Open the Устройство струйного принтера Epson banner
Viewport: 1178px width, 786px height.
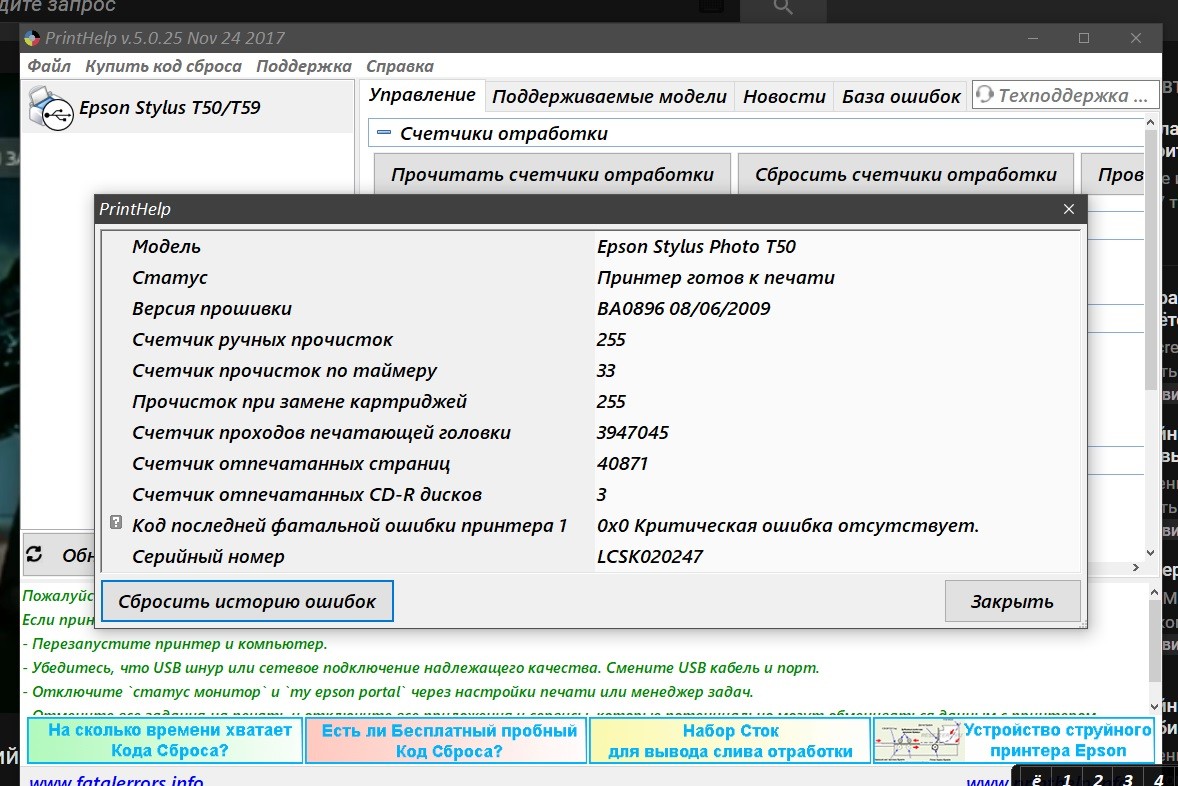[1013, 741]
